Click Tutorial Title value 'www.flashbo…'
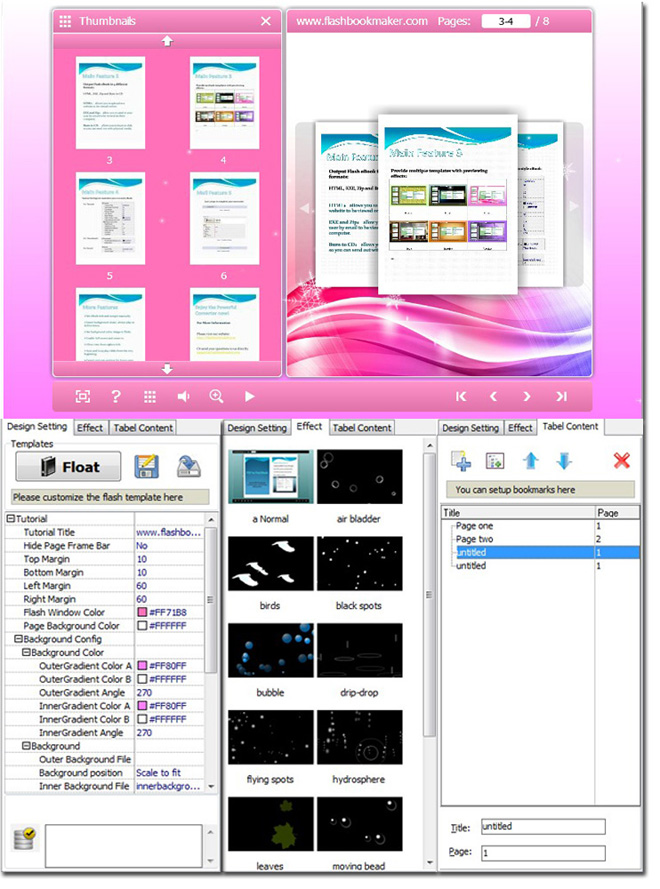 (x=168, y=532)
